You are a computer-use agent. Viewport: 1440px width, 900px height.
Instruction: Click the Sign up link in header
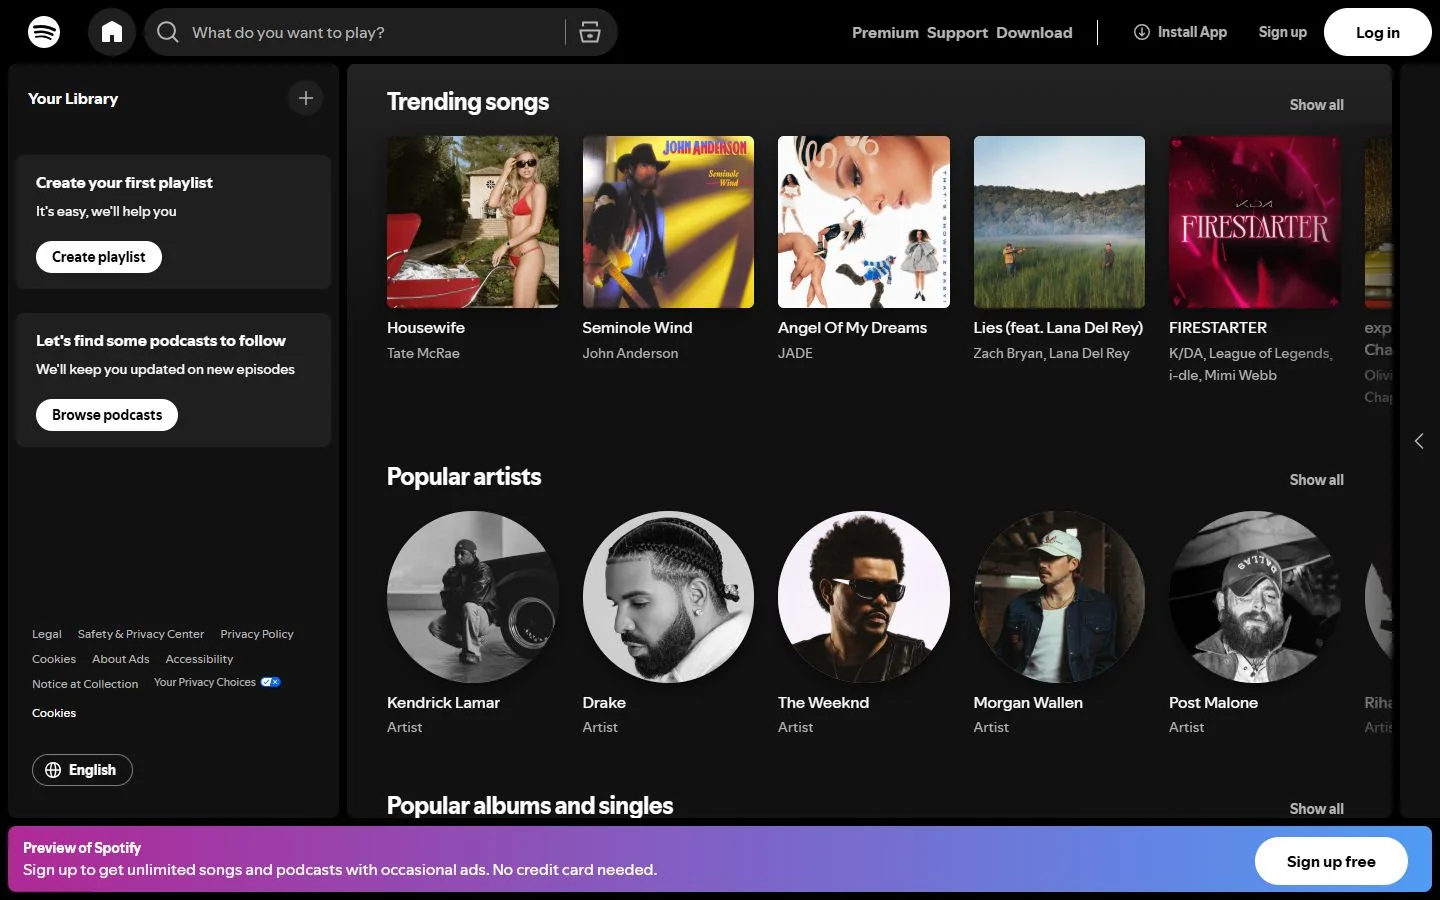pyautogui.click(x=1282, y=32)
